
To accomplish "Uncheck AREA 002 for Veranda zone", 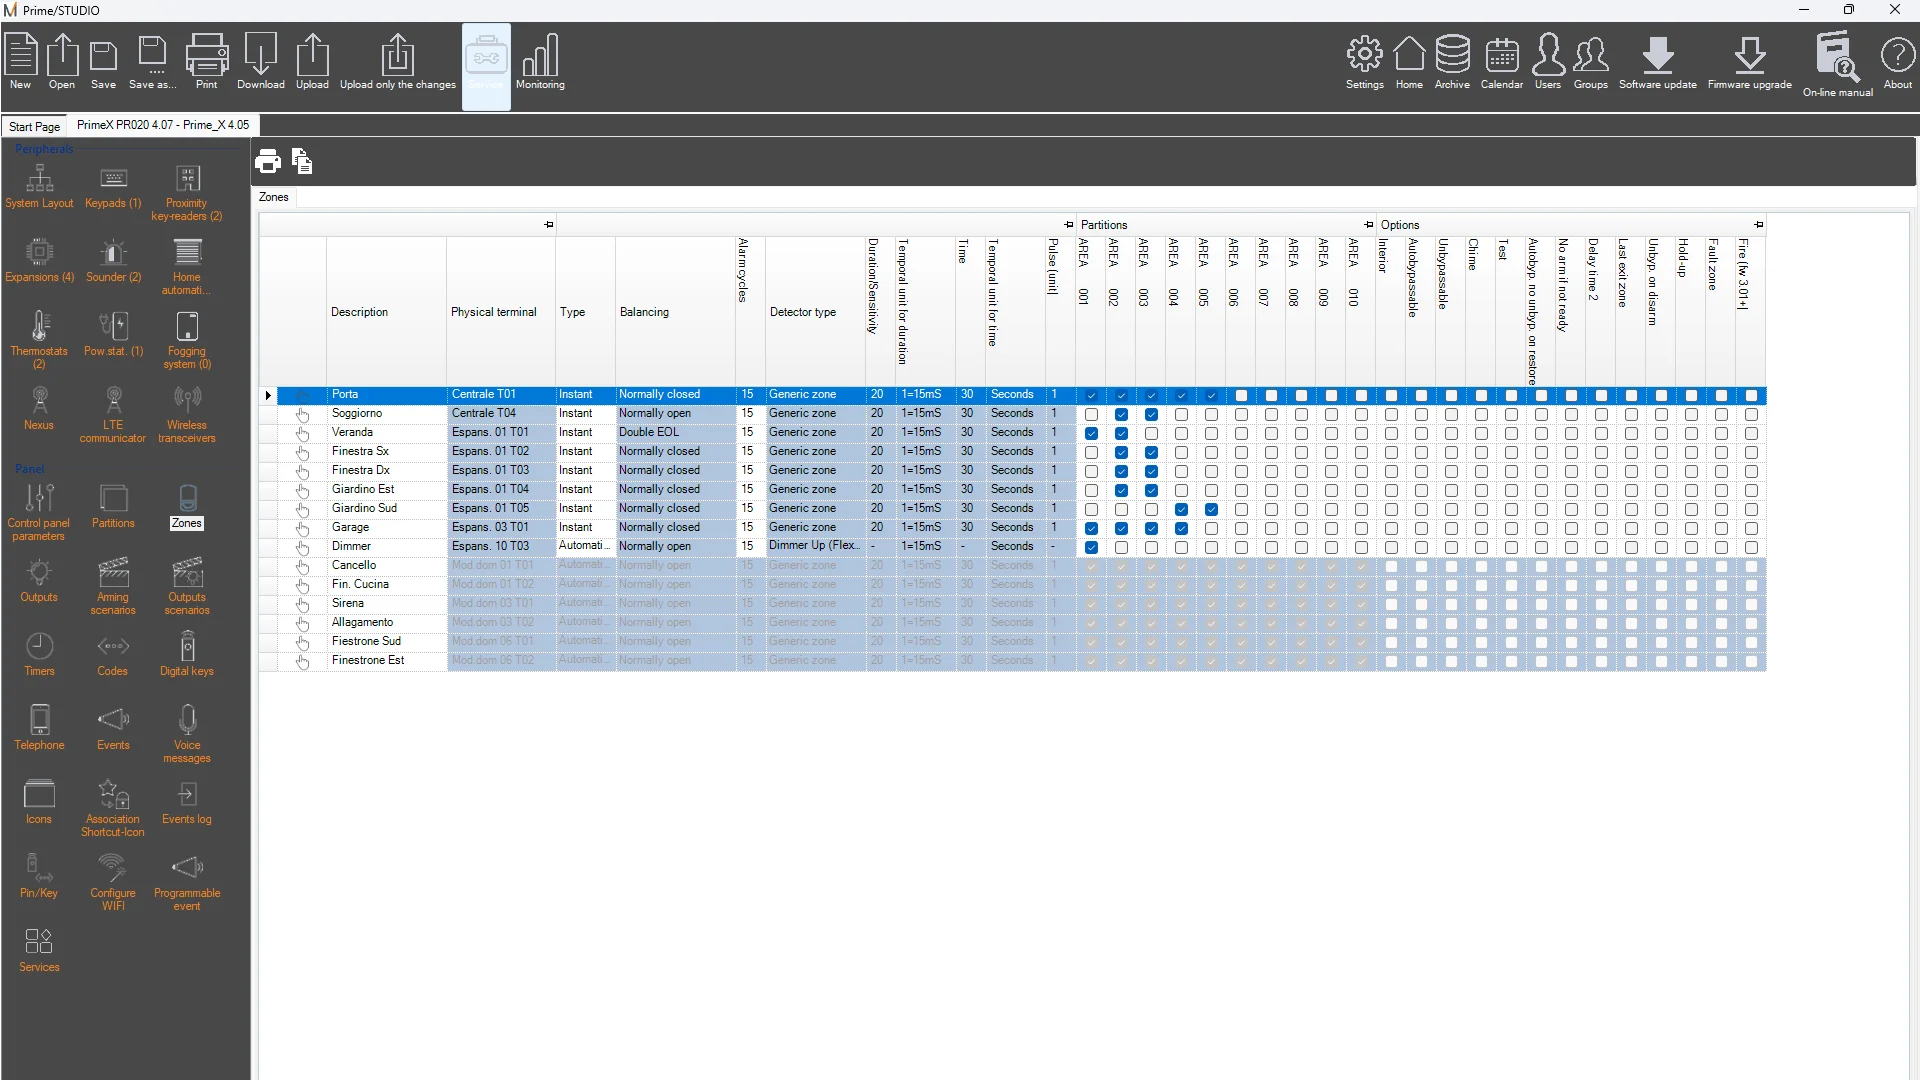I will [1121, 433].
